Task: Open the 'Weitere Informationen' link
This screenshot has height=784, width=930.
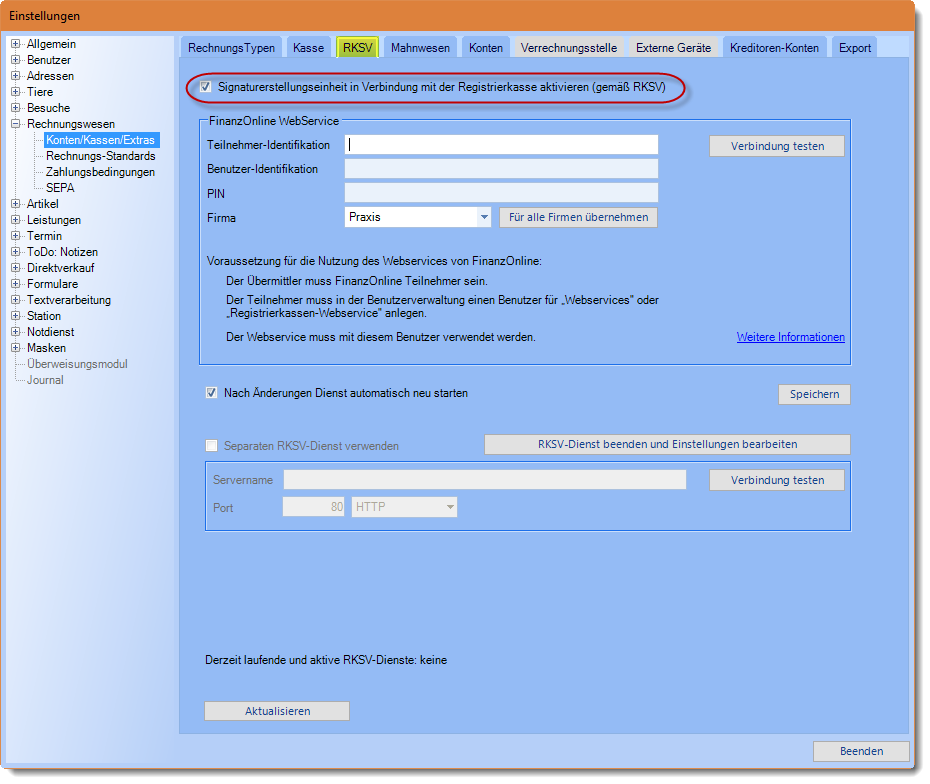Action: (x=790, y=337)
